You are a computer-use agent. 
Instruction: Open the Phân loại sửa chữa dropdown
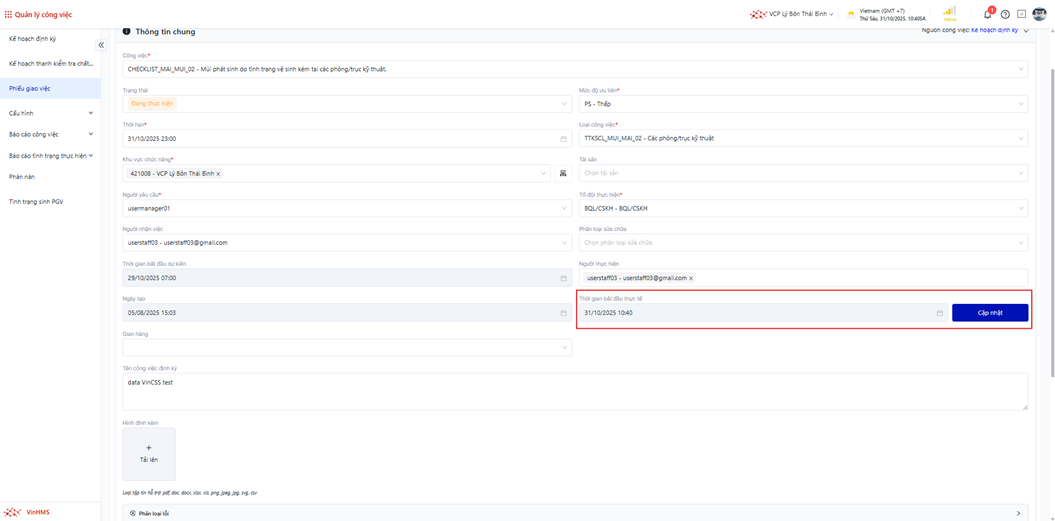(x=803, y=243)
